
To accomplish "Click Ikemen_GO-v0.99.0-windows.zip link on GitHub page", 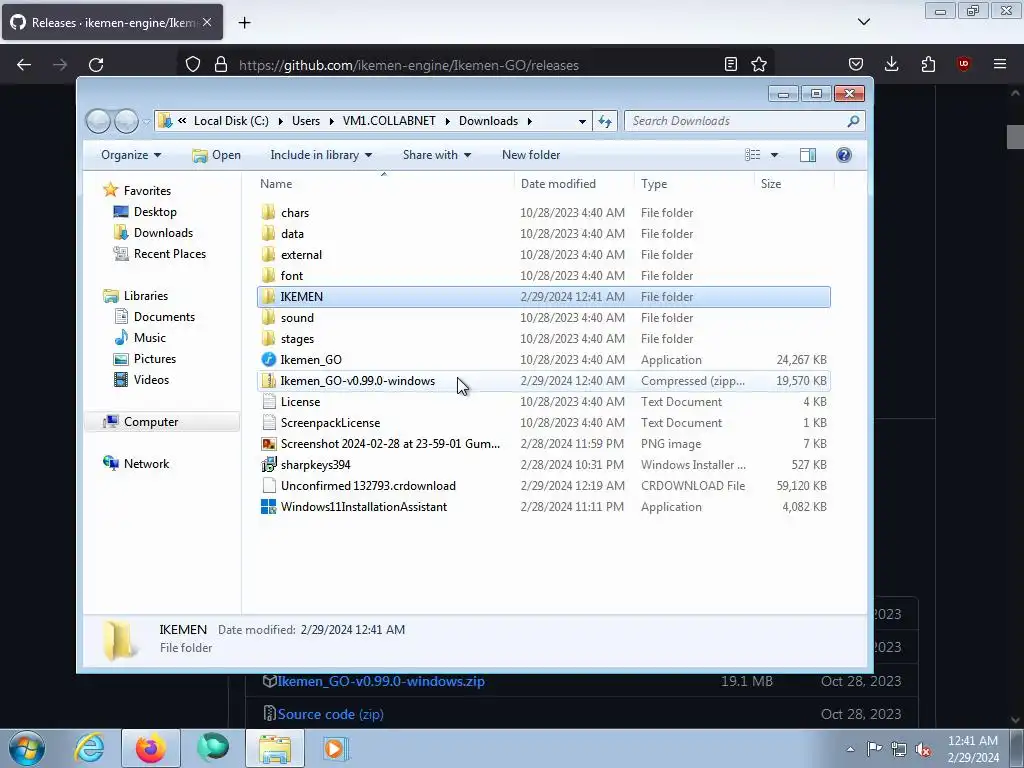I will pyautogui.click(x=381, y=681).
